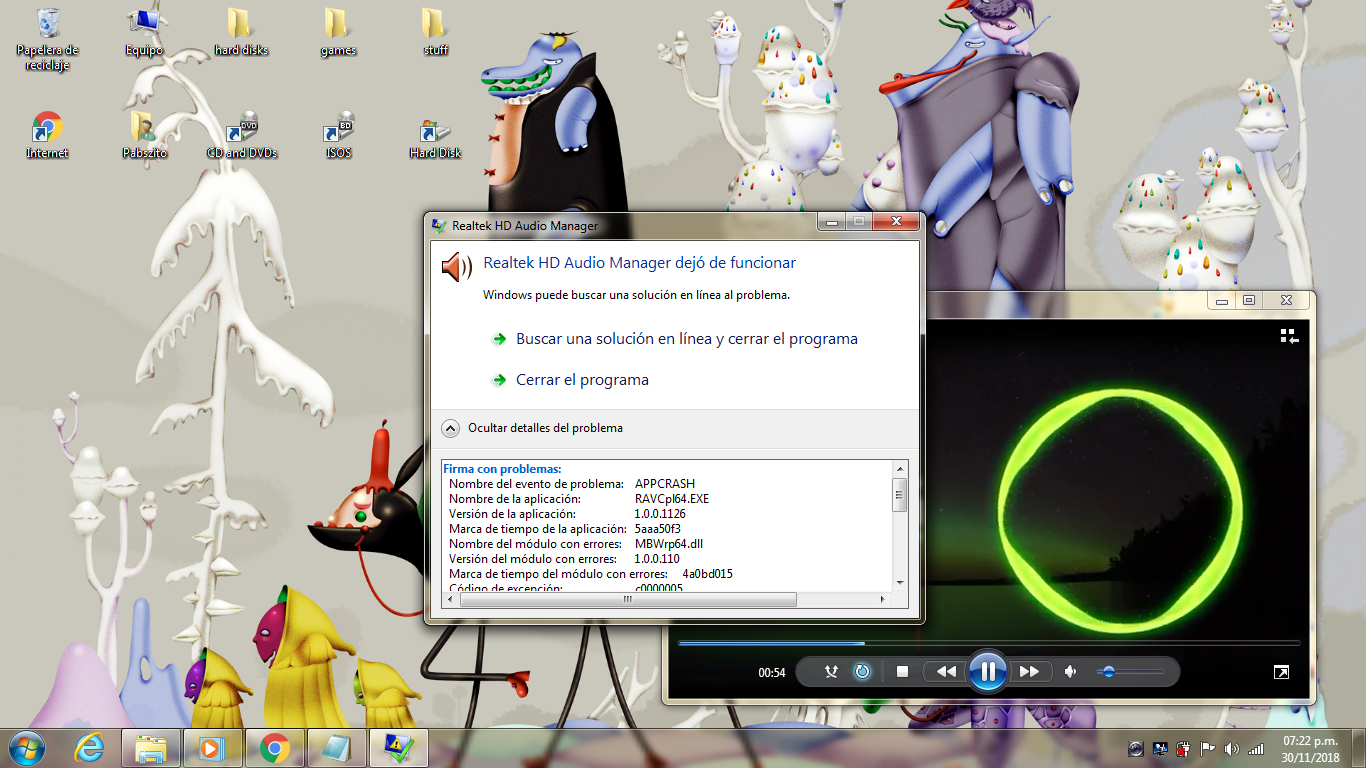The image size is (1366, 768).
Task: Switch Media Player to full screen view
Action: [1281, 672]
